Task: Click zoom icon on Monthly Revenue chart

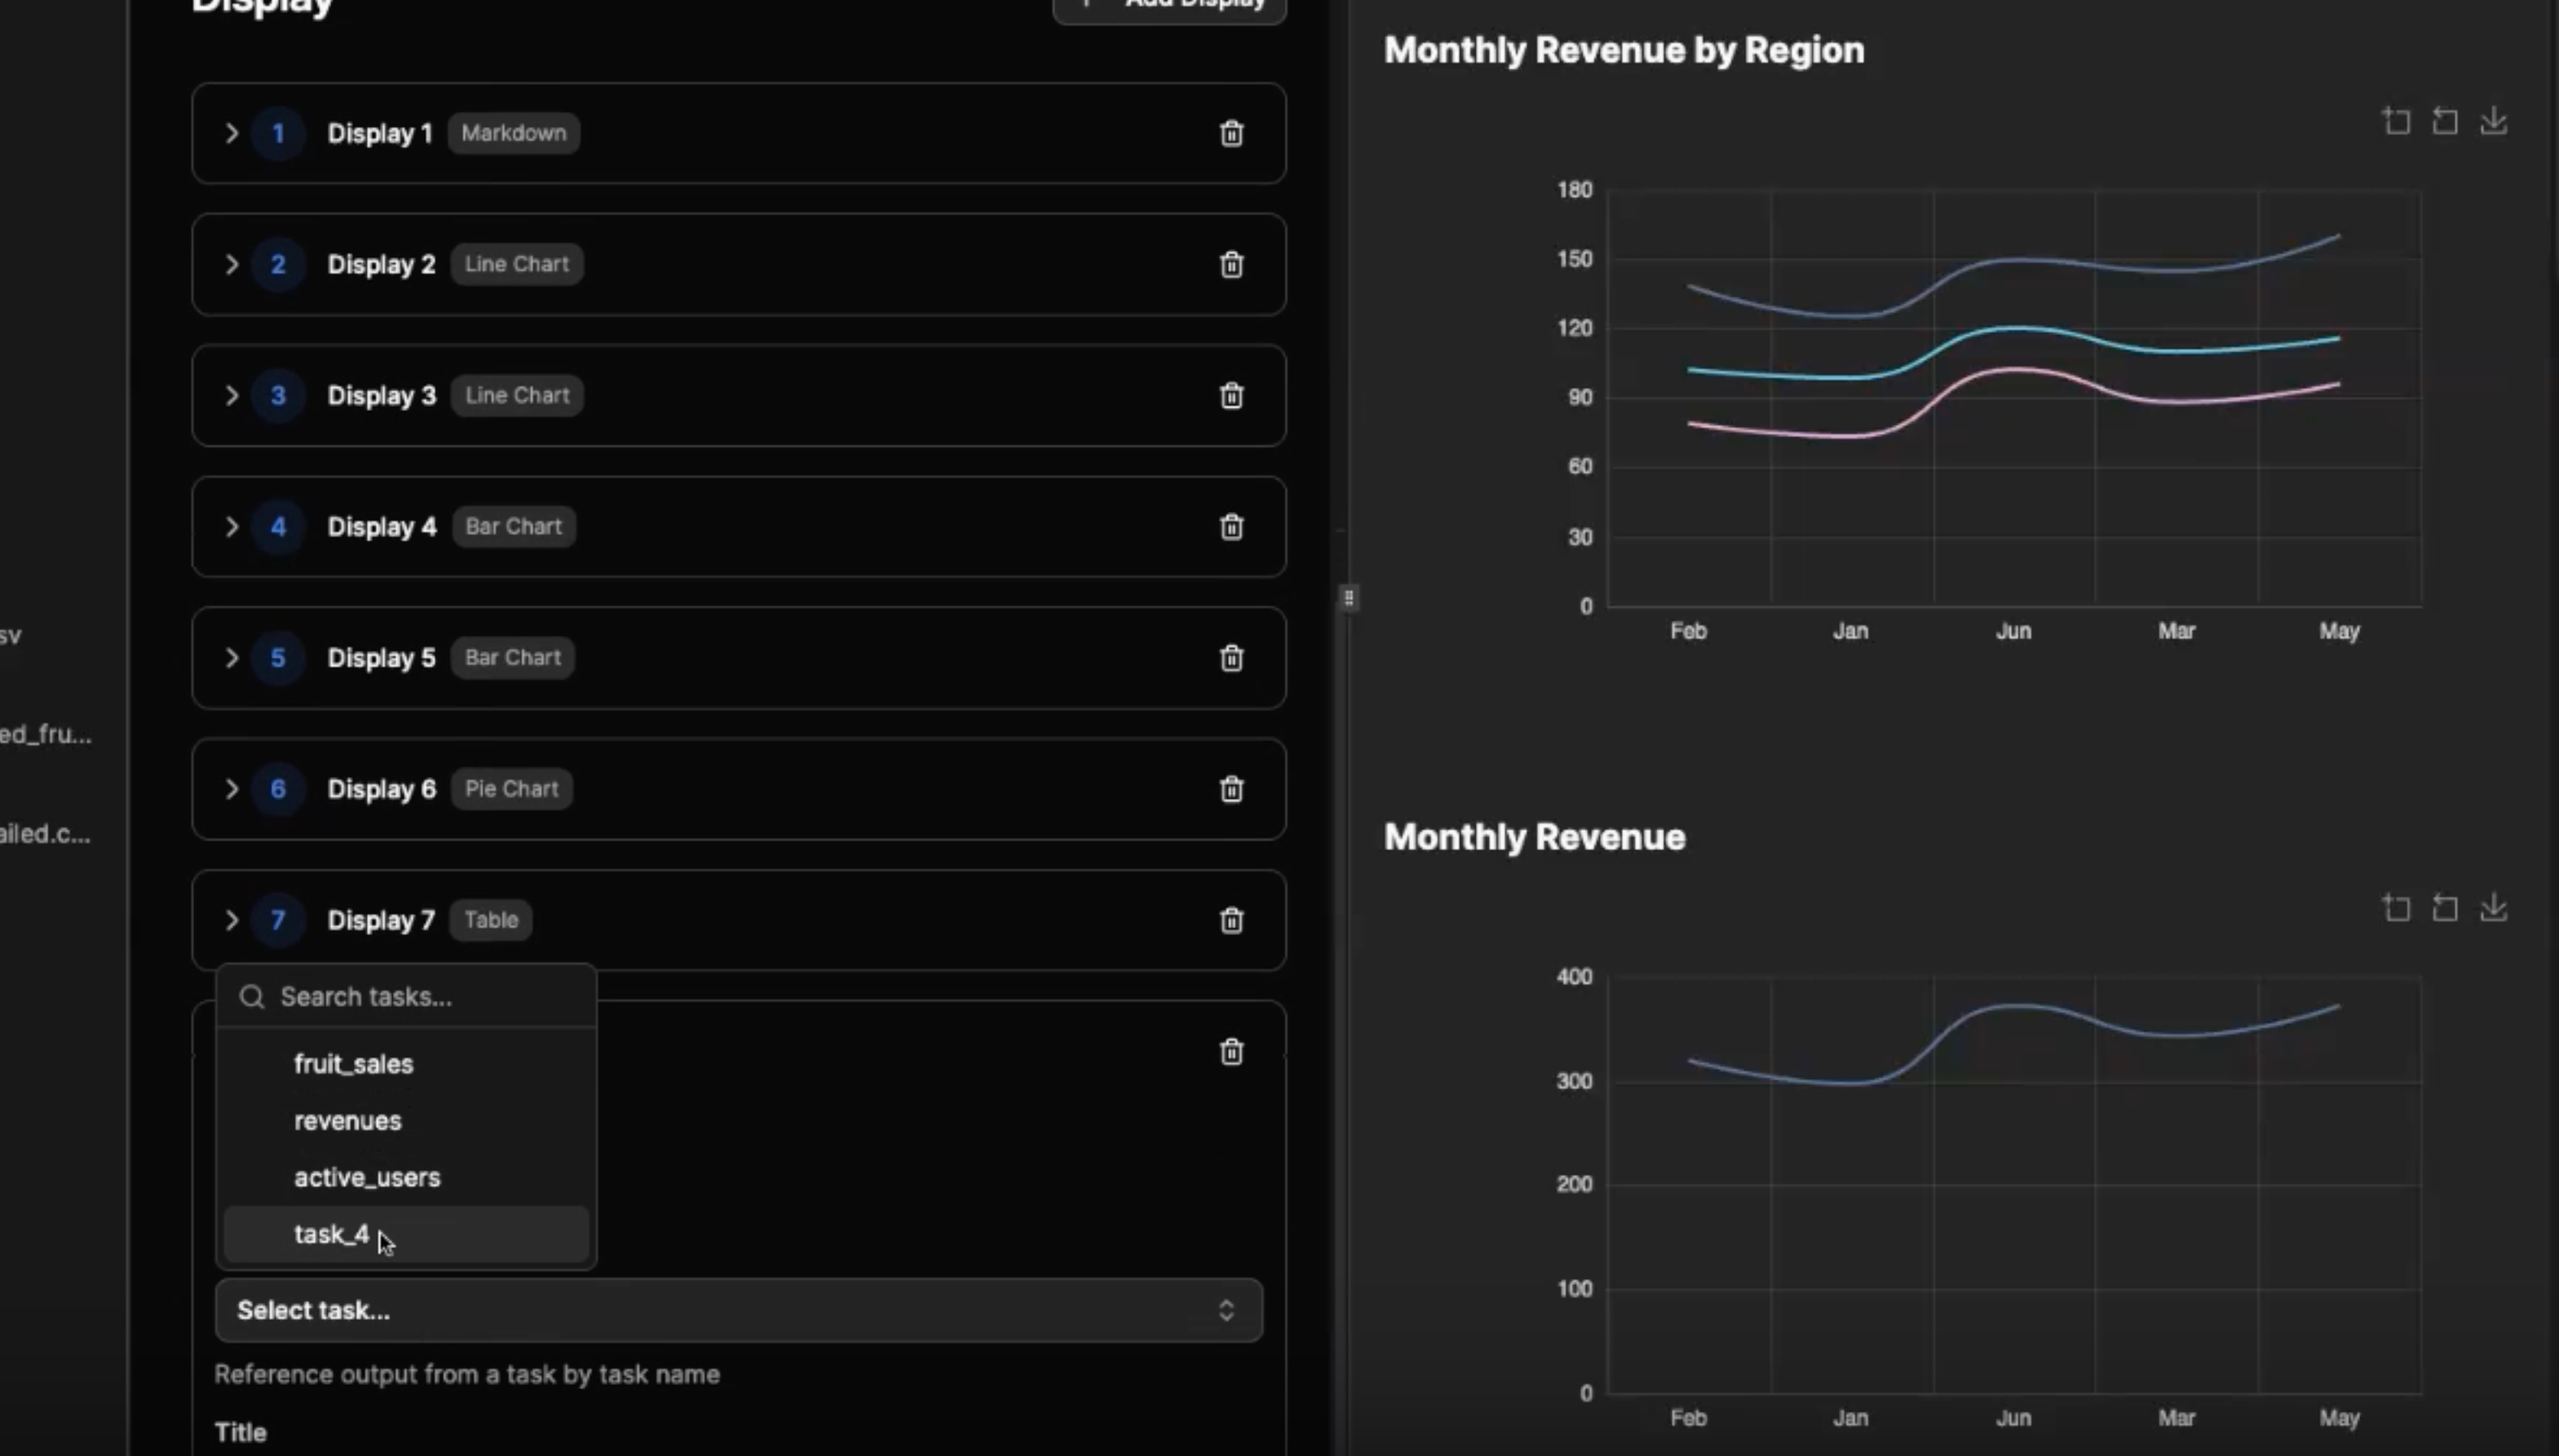Action: point(2396,908)
